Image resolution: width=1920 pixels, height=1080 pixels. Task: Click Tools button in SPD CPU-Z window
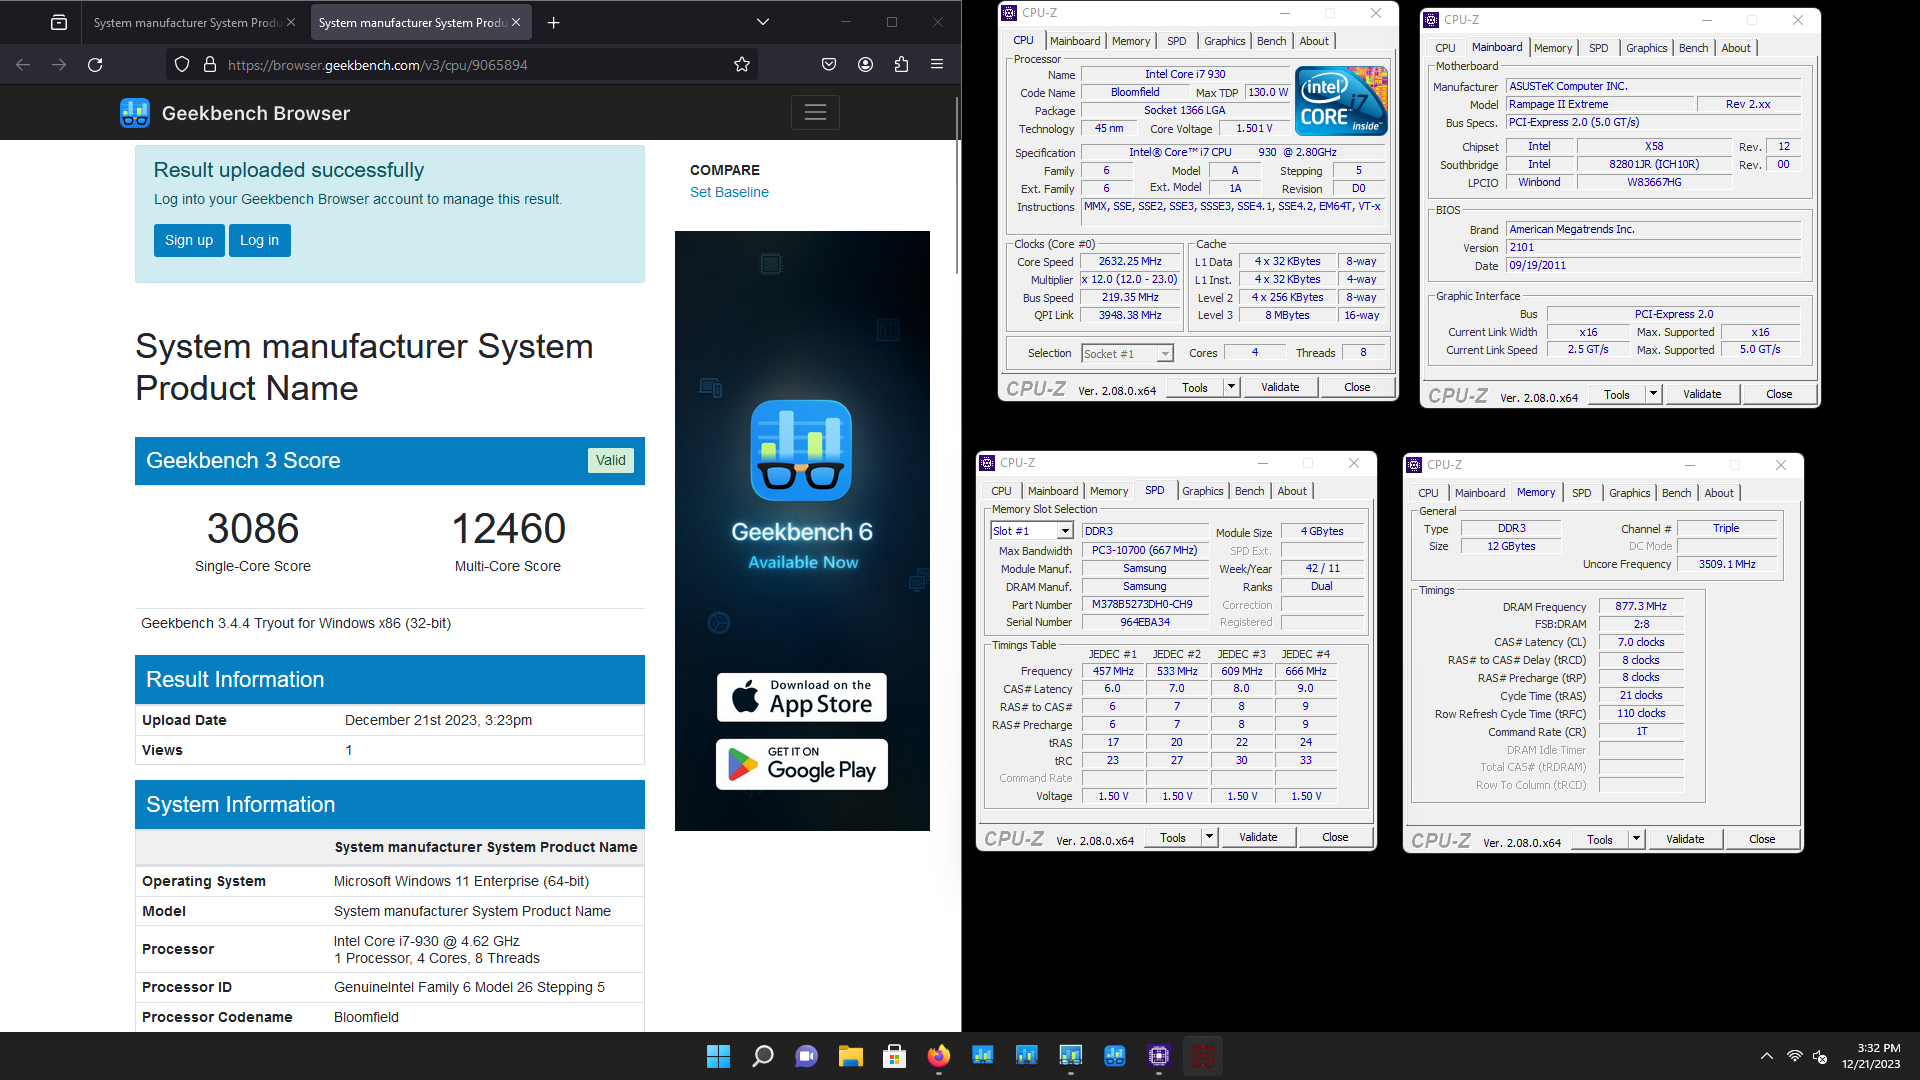coord(1173,837)
